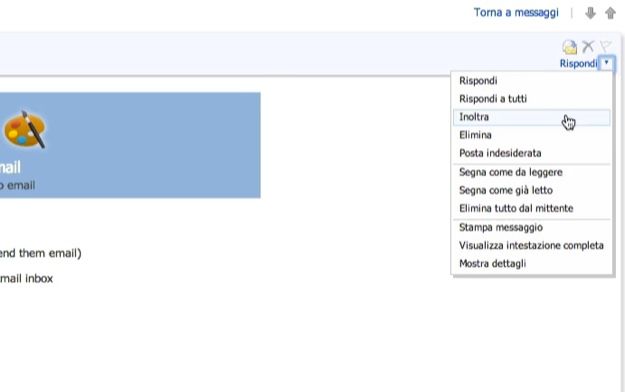Click the delete X icon in toolbar
The width and height of the screenshot is (625, 392).
588,47
